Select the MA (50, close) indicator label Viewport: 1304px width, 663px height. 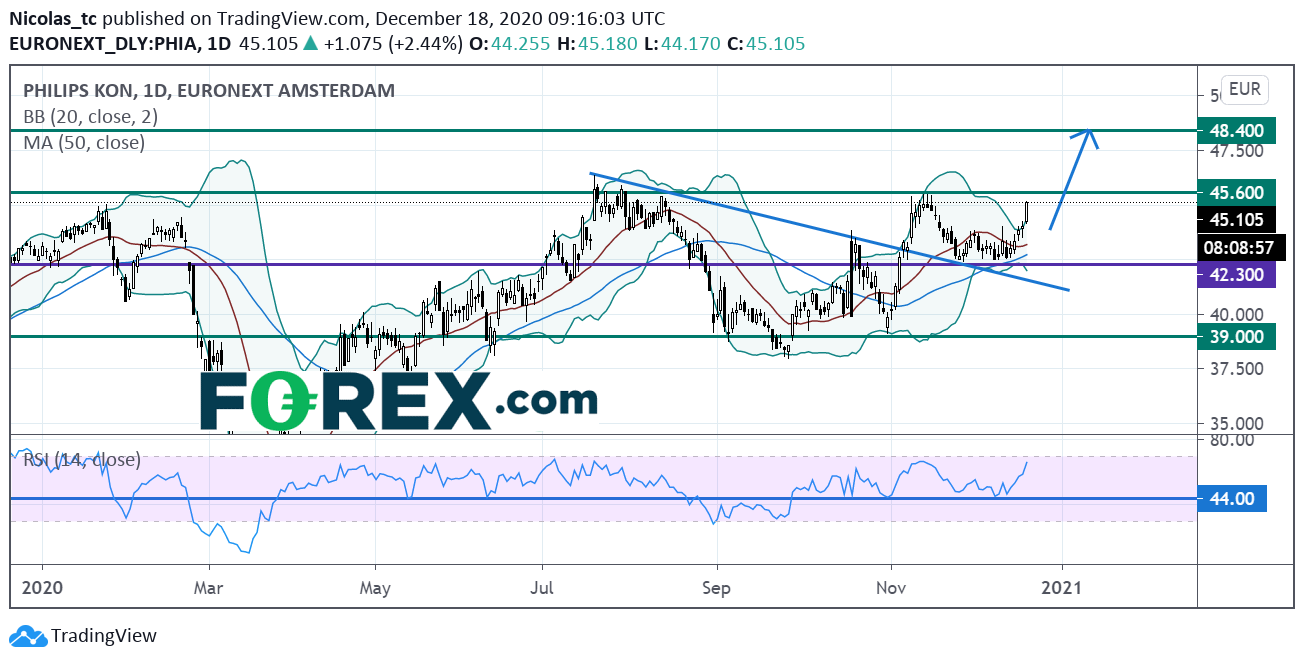(x=84, y=142)
